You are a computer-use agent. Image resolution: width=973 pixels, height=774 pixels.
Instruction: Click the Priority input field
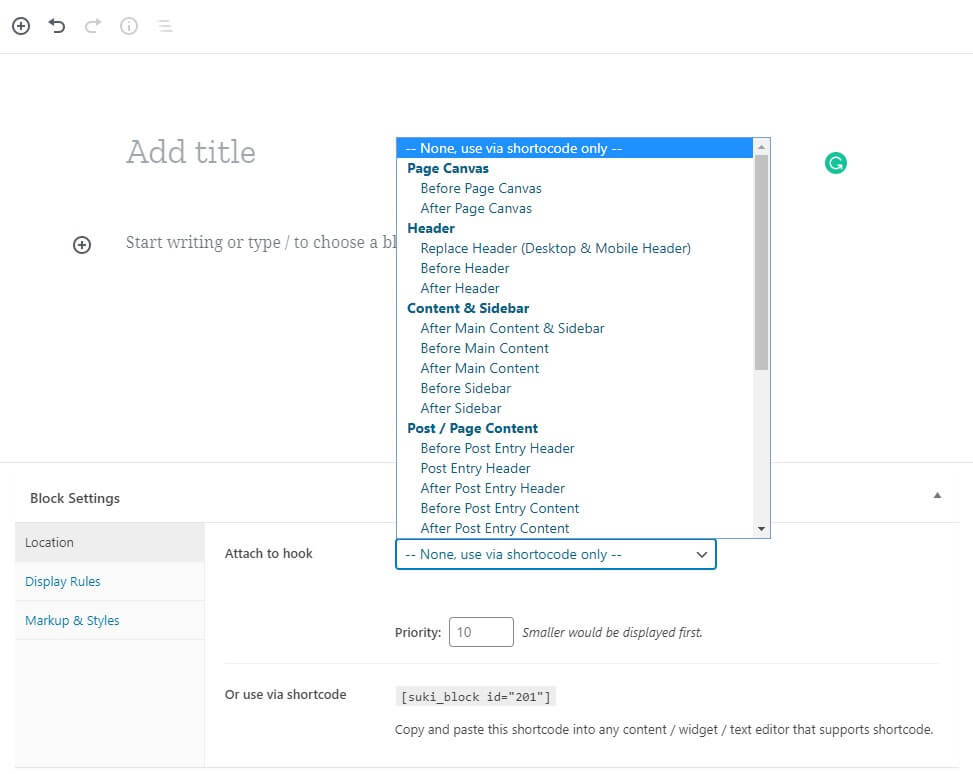tap(481, 632)
